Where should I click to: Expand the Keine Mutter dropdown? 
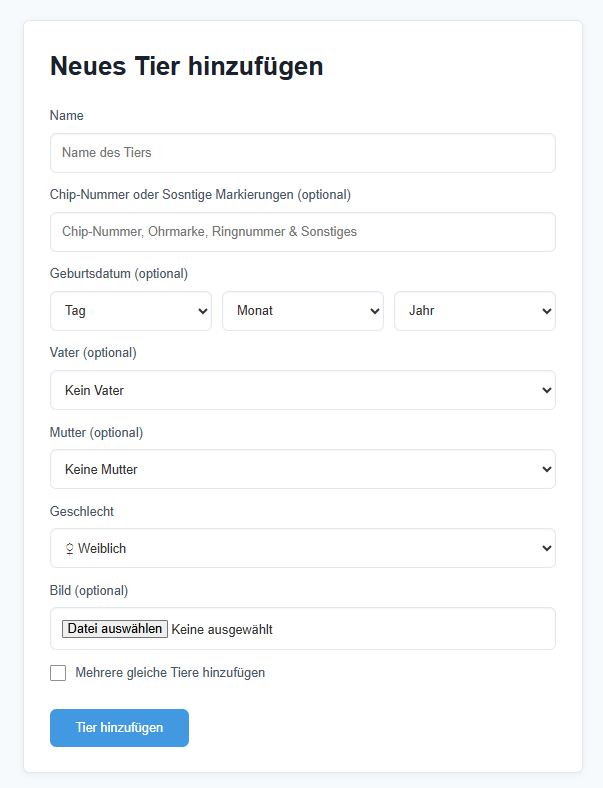click(303, 469)
